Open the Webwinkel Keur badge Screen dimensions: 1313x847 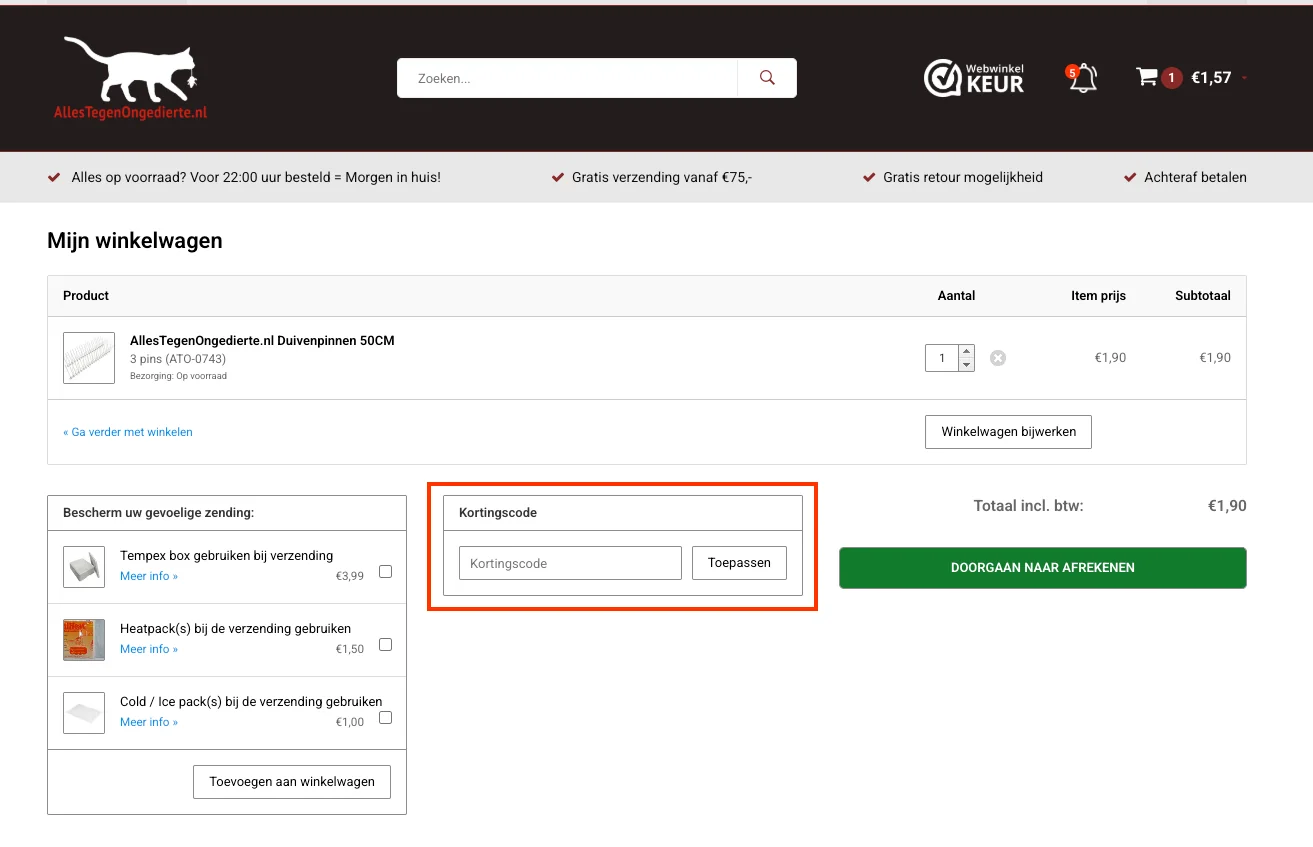coord(974,78)
